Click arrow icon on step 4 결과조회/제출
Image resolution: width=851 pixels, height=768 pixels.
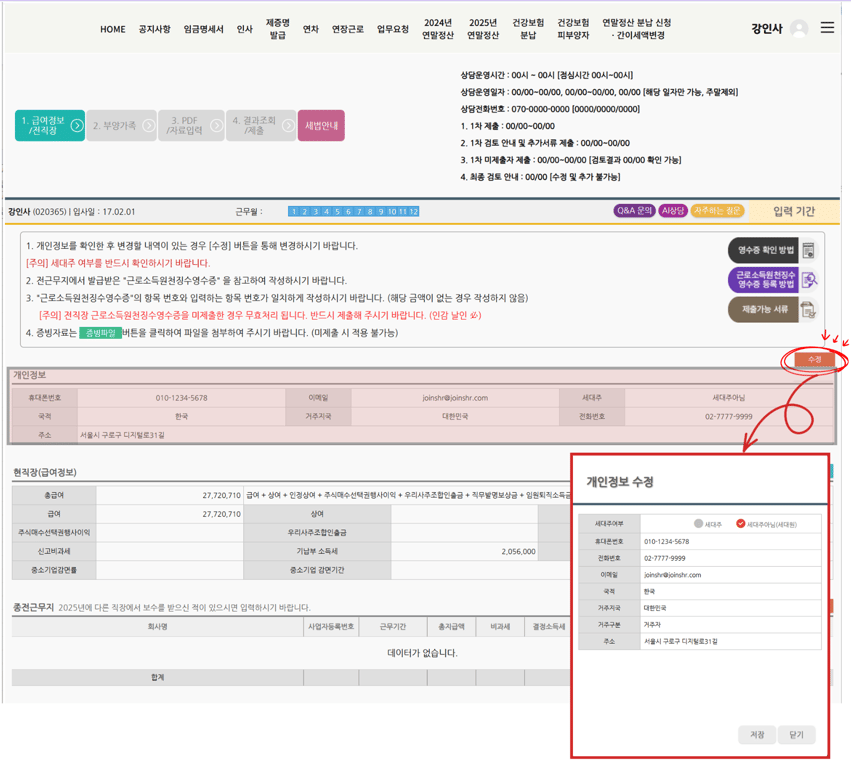point(288,125)
